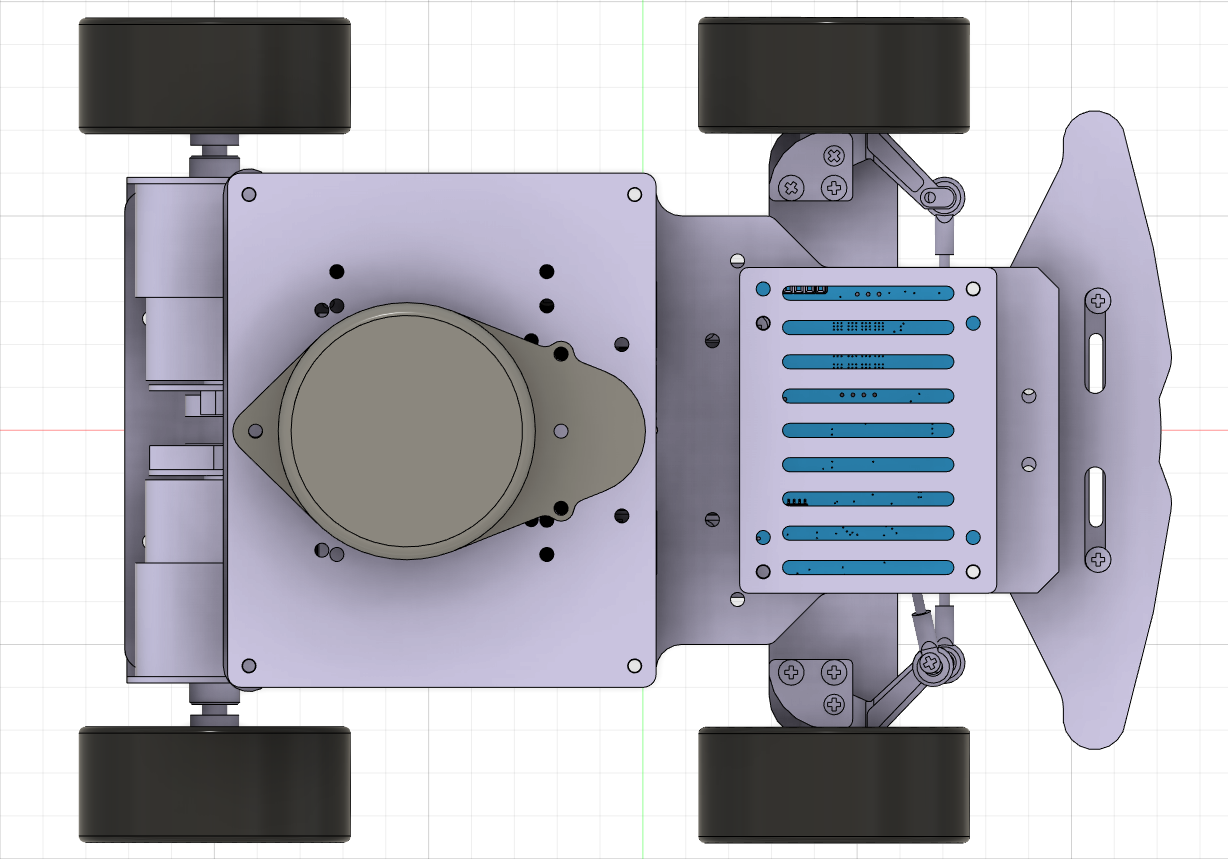
Task: Select the Phillips screw below the lower bumper slot
Action: pos(1098,559)
